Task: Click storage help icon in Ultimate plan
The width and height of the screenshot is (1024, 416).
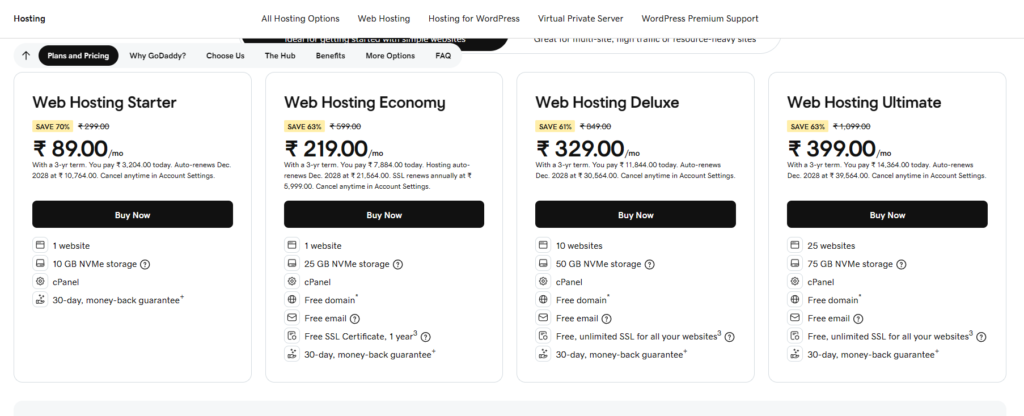Action: click(901, 264)
